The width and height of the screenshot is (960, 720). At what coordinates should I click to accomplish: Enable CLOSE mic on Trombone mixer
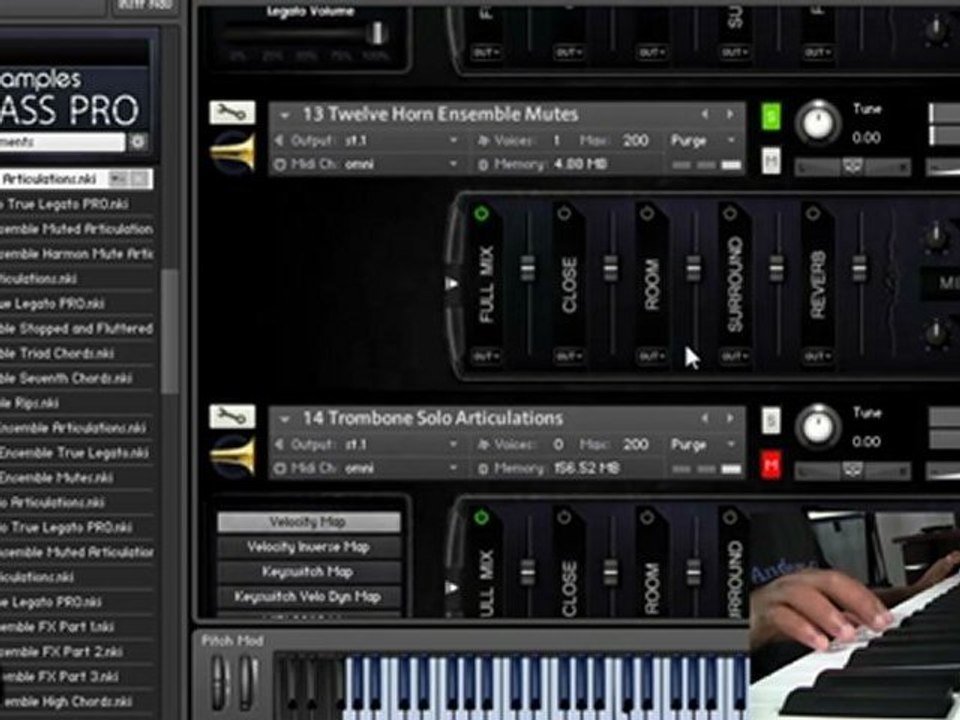pos(564,517)
